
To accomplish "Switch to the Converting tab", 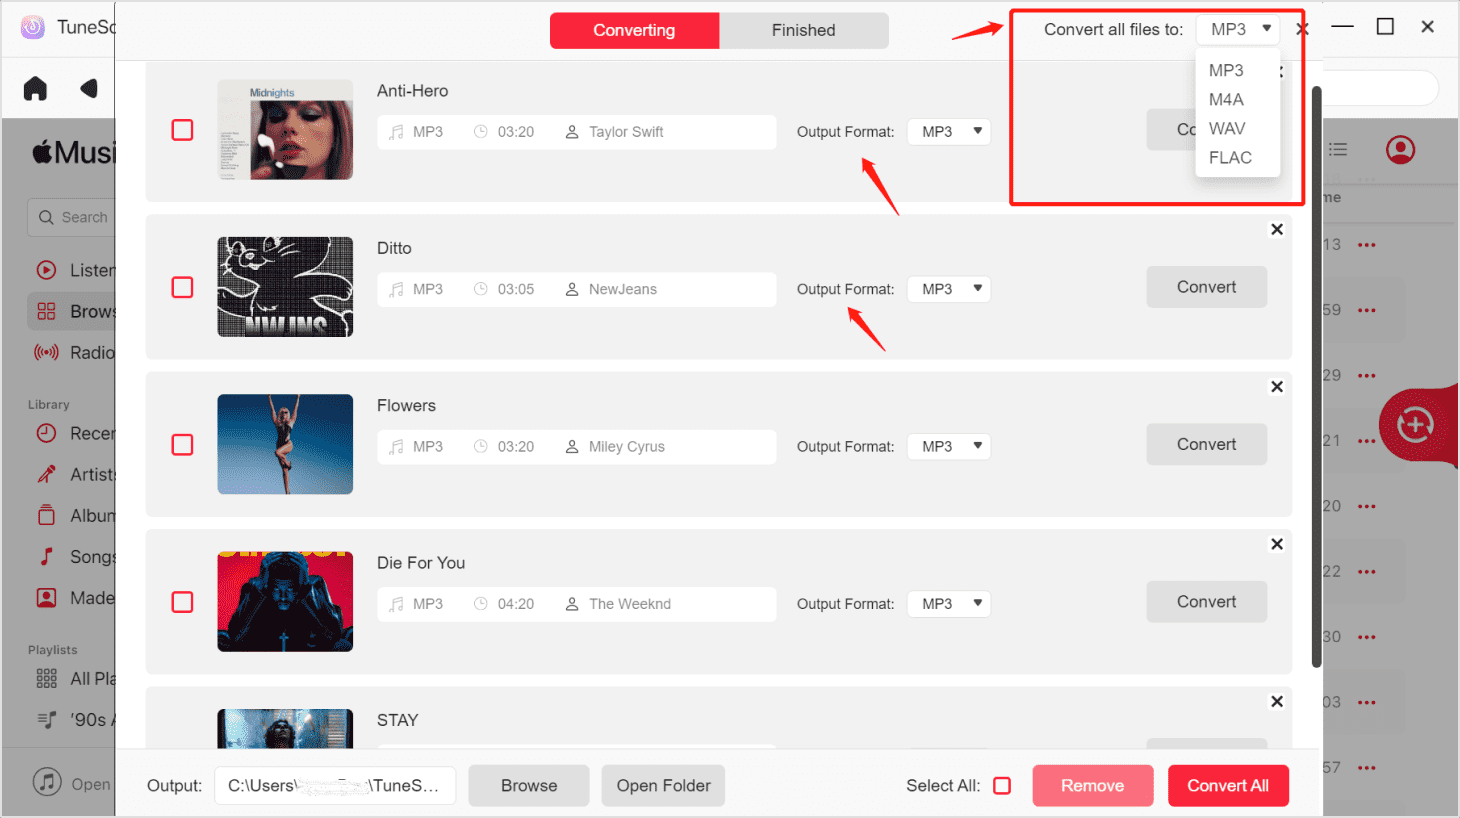I will pos(634,30).
